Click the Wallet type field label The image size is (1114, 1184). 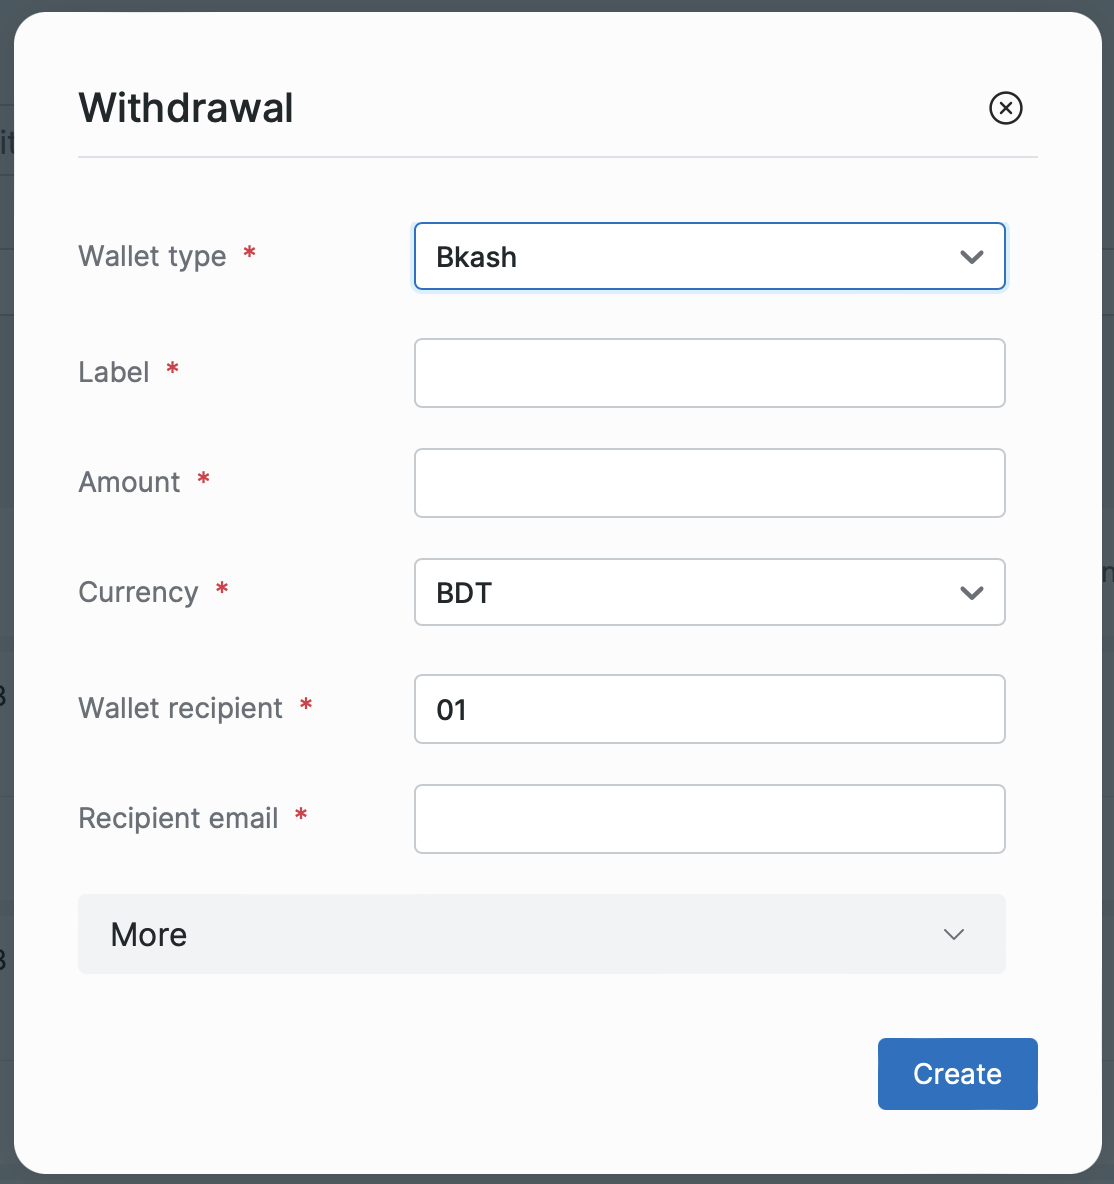(152, 256)
